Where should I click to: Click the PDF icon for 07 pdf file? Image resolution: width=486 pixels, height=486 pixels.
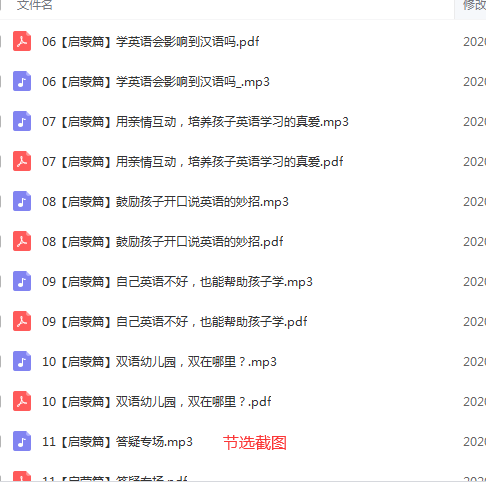(22, 161)
